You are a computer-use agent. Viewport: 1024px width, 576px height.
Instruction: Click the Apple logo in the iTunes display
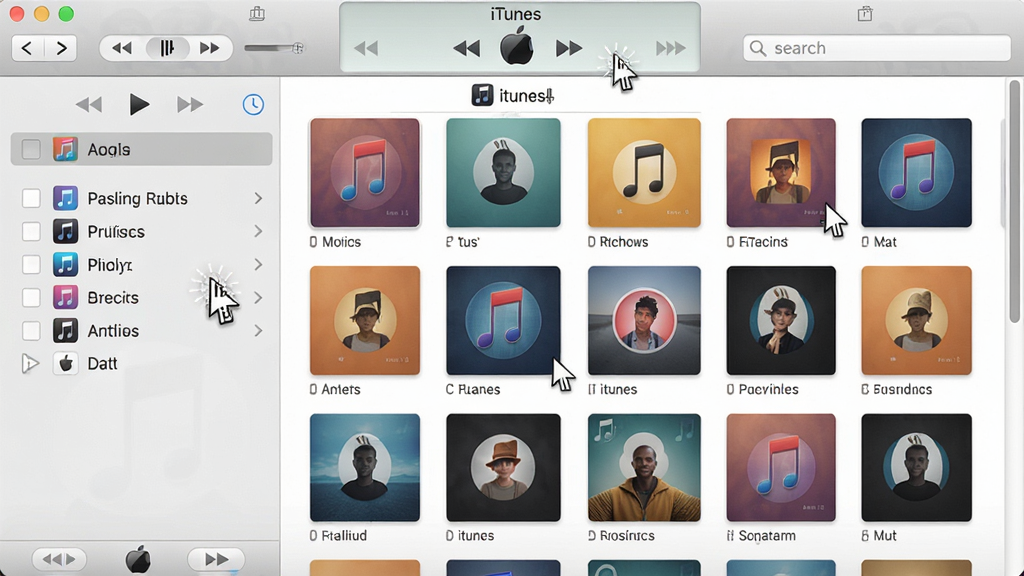tap(517, 46)
